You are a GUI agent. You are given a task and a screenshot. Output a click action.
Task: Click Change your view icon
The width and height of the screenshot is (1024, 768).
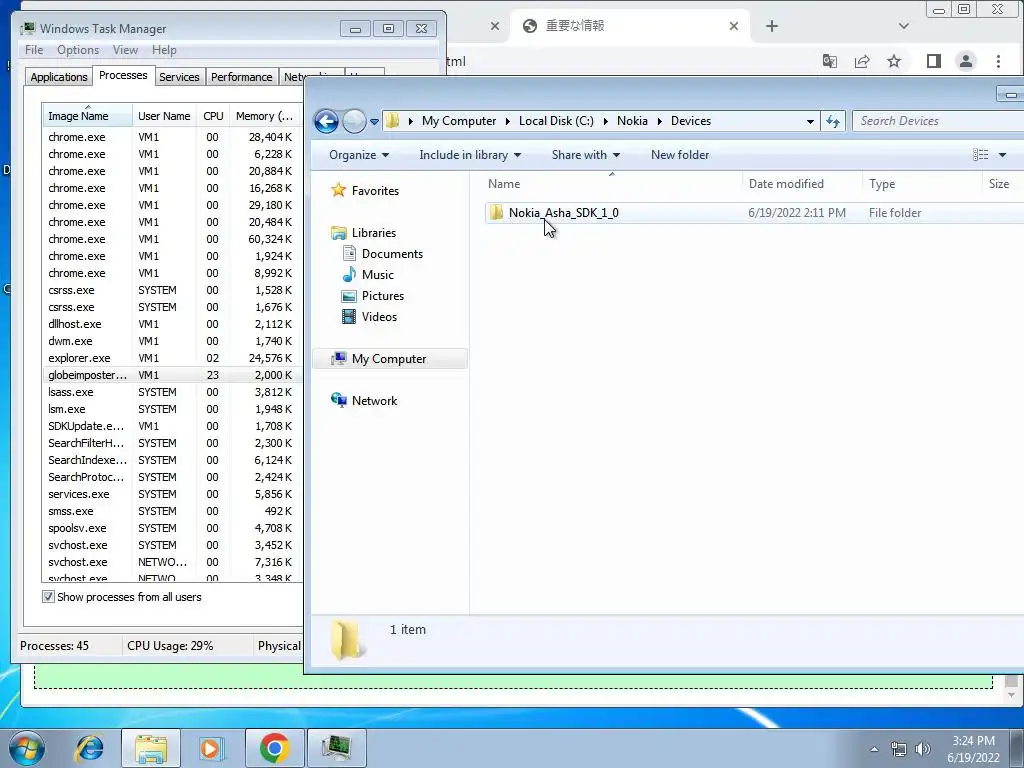tap(980, 155)
